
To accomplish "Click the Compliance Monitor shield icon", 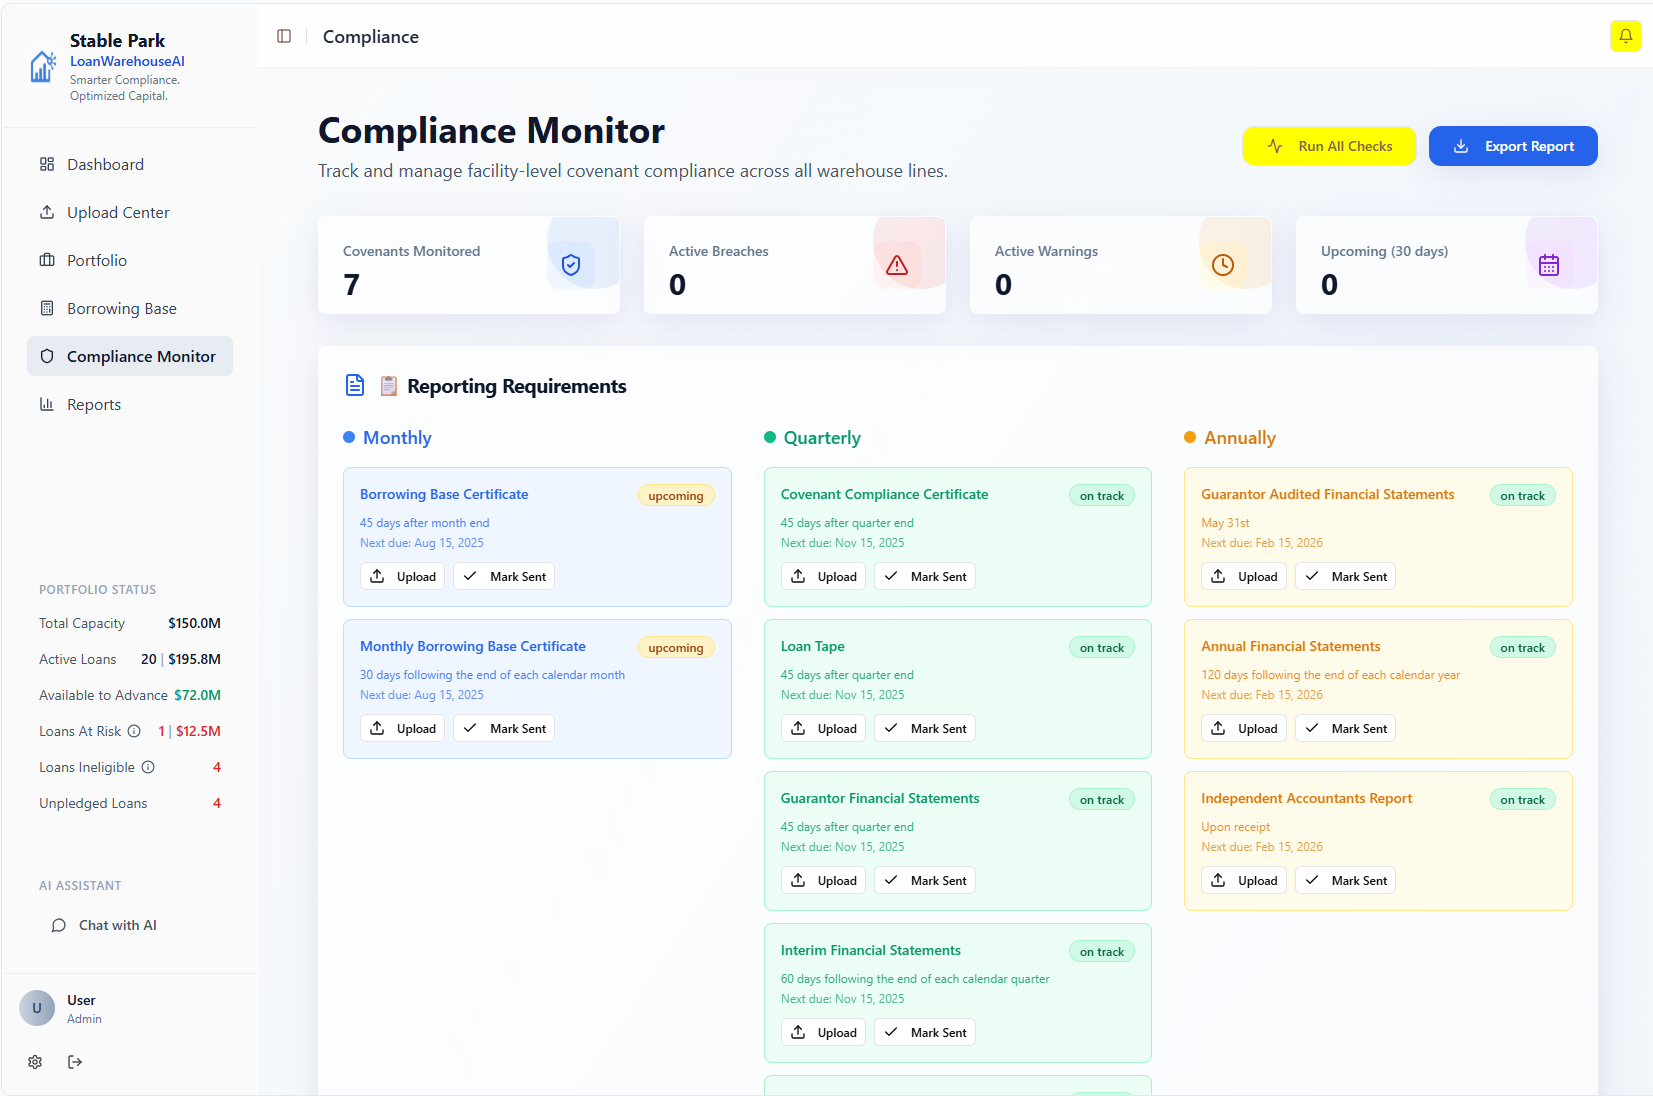I will tap(47, 356).
